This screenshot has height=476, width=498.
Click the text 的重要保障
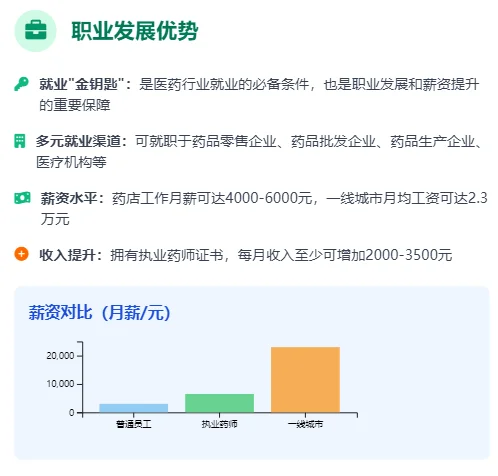(x=75, y=105)
